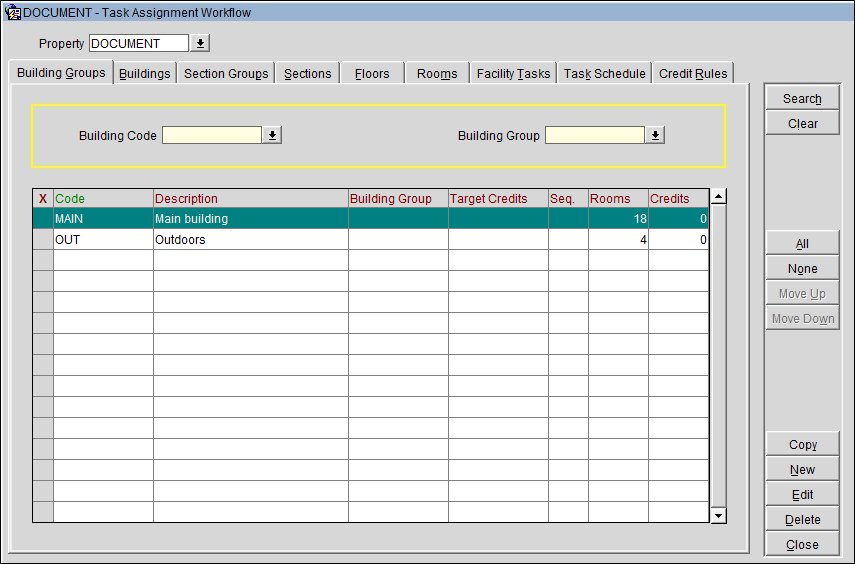The image size is (855, 564).
Task: Click the application icon in title bar
Action: pyautogui.click(x=14, y=13)
